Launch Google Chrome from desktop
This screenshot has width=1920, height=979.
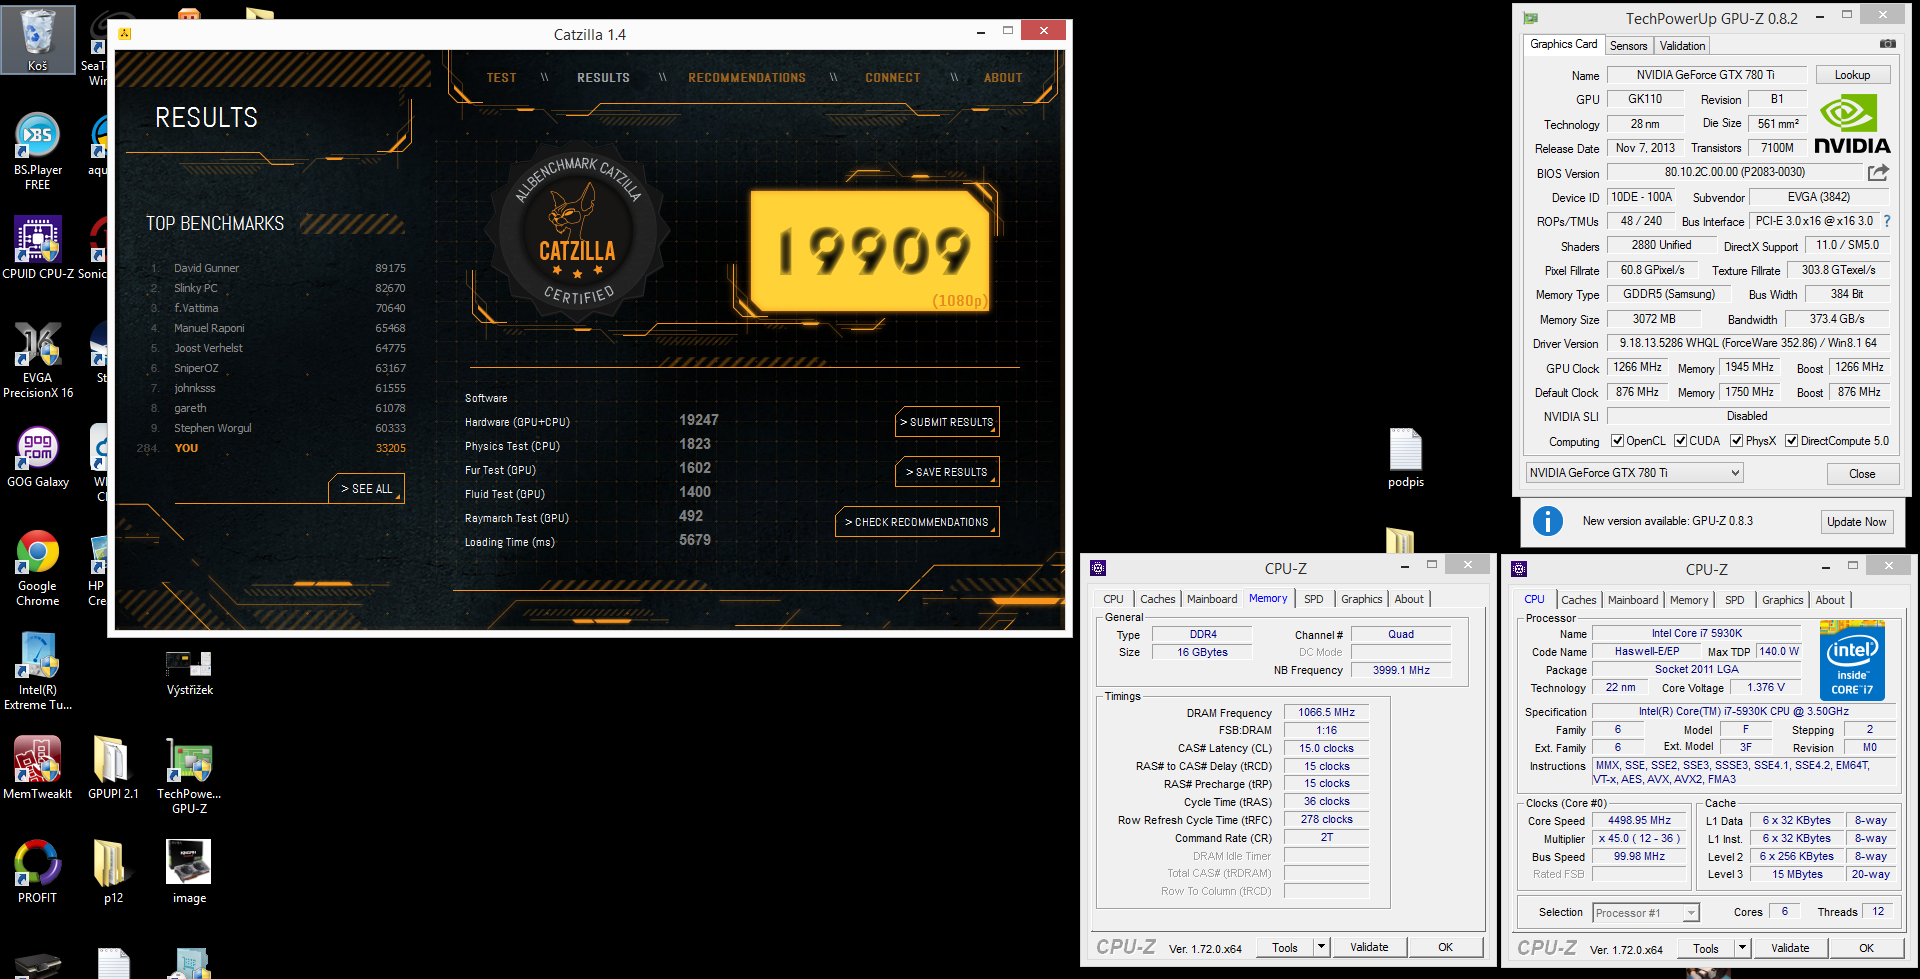pos(38,569)
